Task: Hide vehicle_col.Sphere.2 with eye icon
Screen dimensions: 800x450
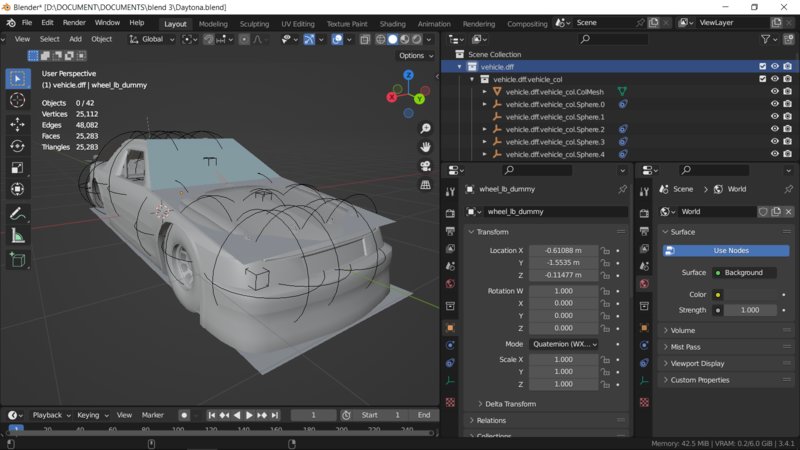Action: 774,129
